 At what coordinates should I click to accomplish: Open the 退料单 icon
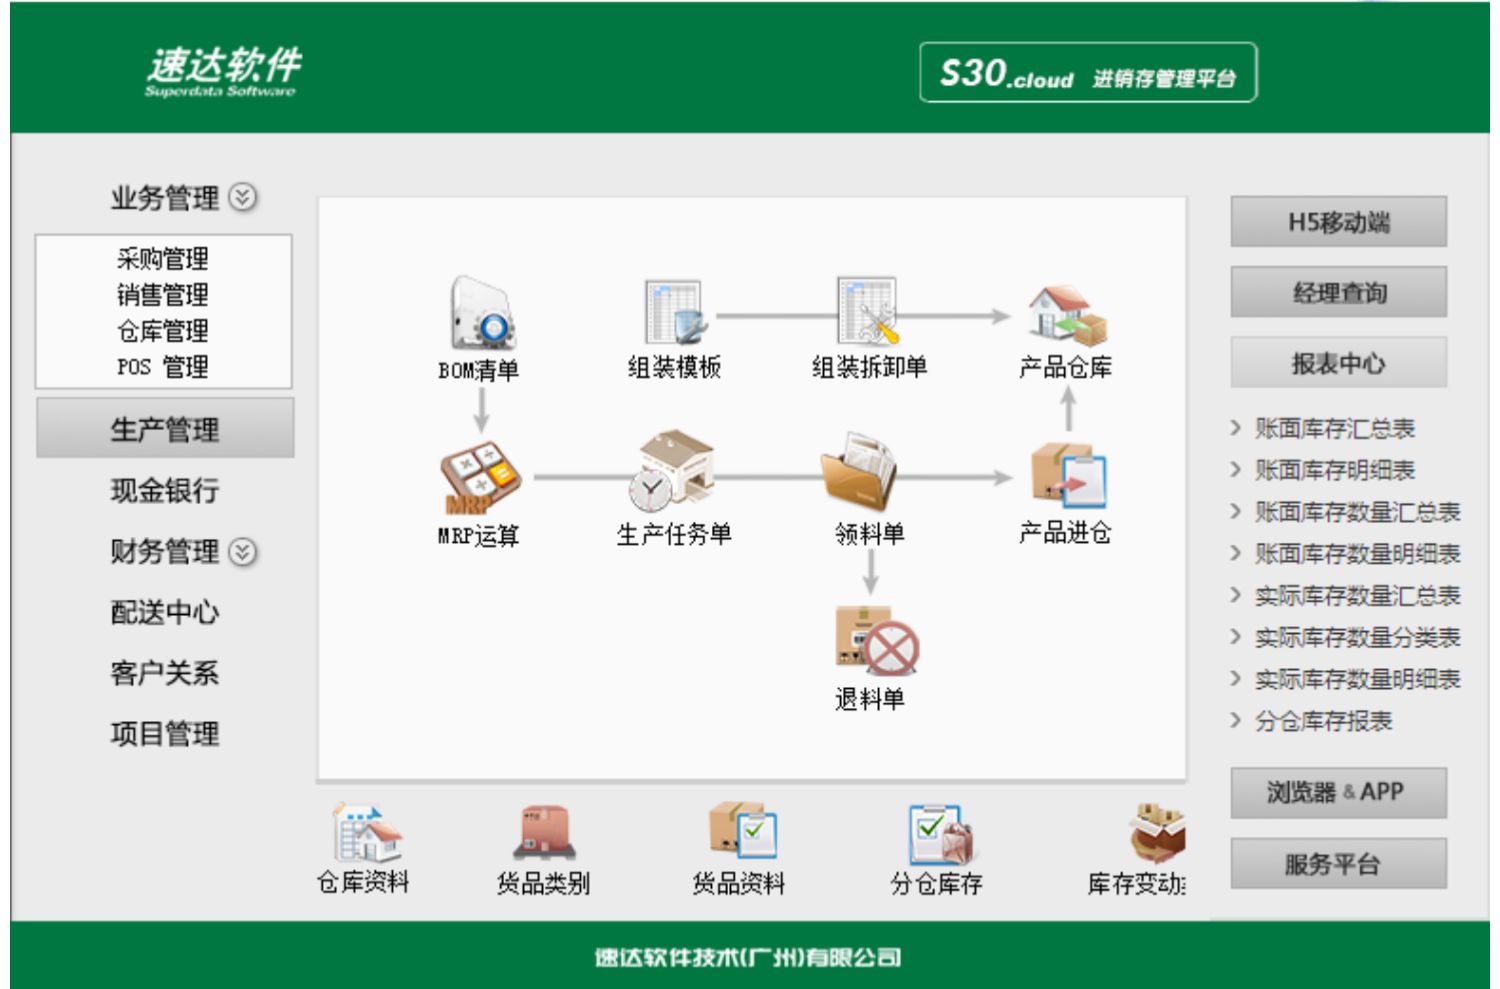[x=876, y=641]
